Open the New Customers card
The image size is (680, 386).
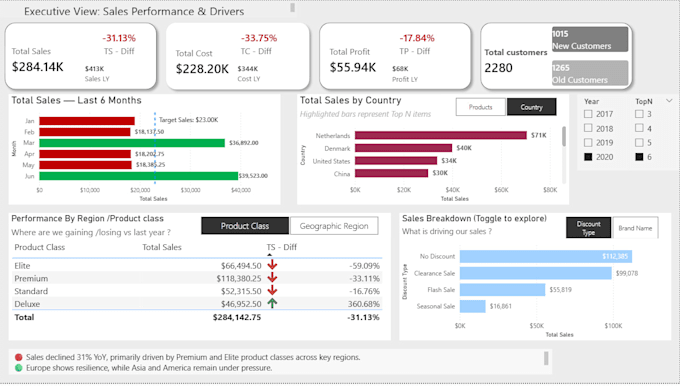click(590, 39)
